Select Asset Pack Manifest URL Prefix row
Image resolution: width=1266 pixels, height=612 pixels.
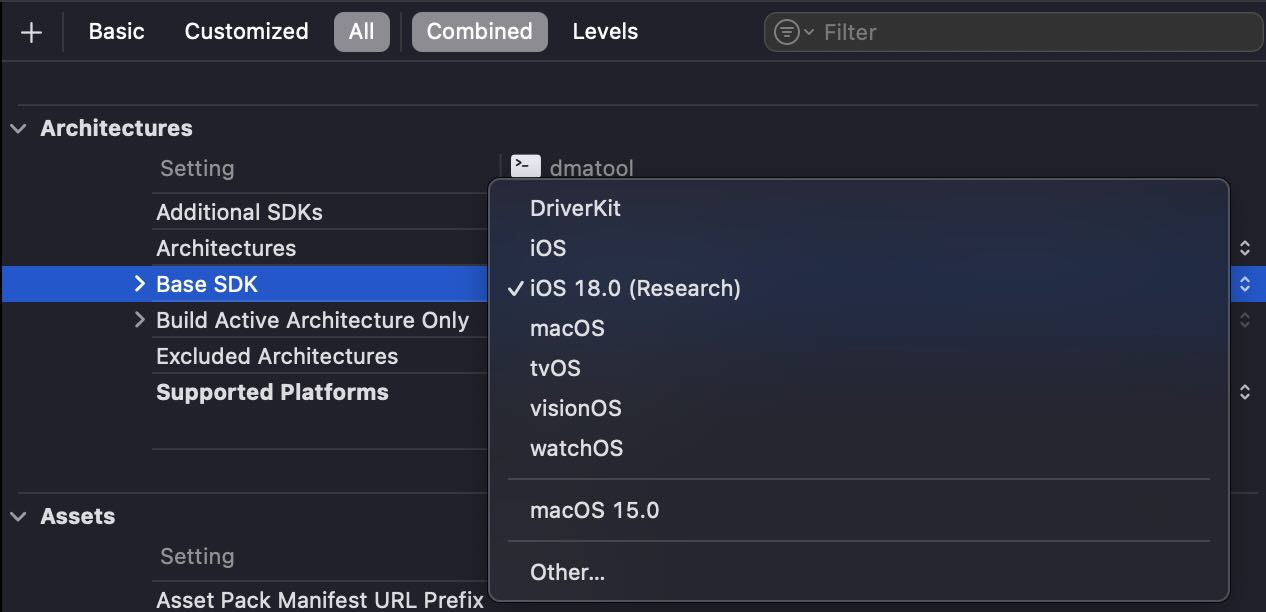coord(320,600)
